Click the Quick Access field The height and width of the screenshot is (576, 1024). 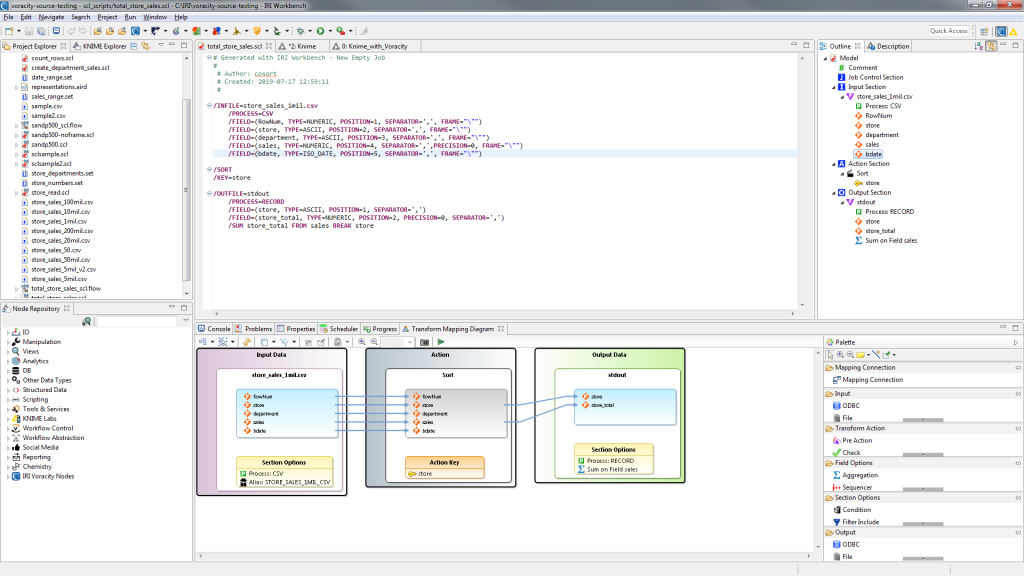coord(948,31)
